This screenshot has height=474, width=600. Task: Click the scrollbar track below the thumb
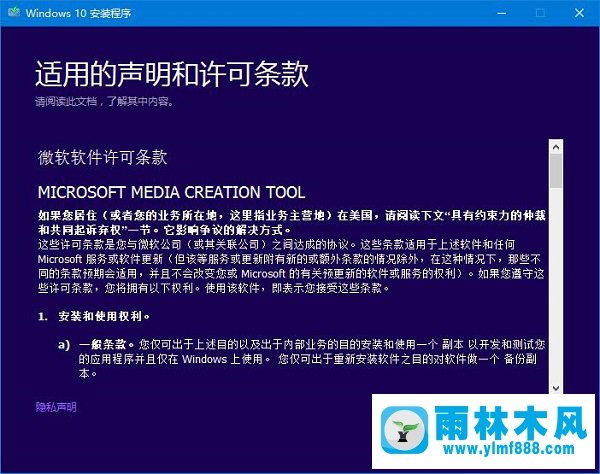[x=556, y=284]
